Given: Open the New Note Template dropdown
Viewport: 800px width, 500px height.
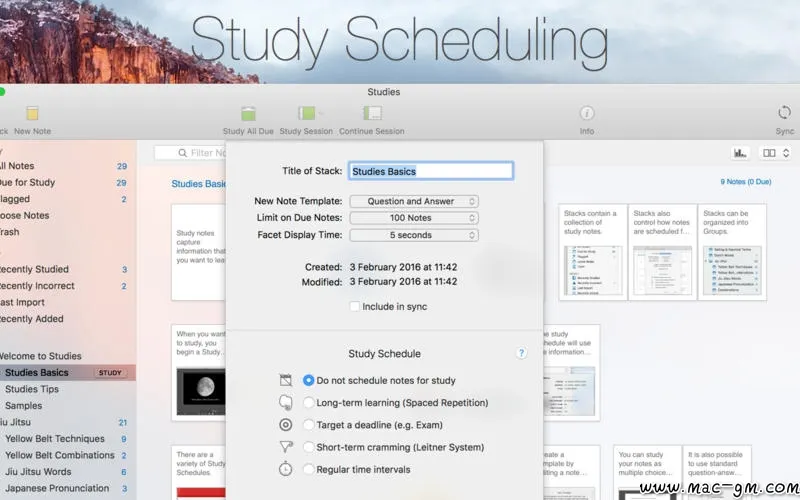Looking at the screenshot, I should (414, 201).
